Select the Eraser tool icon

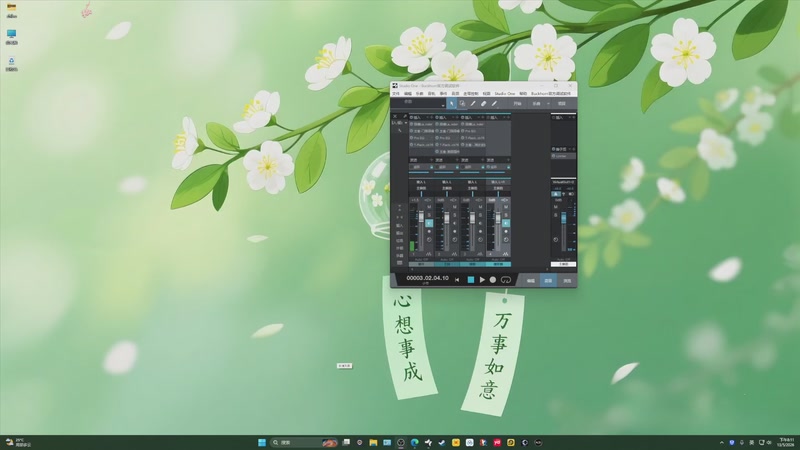coord(484,104)
